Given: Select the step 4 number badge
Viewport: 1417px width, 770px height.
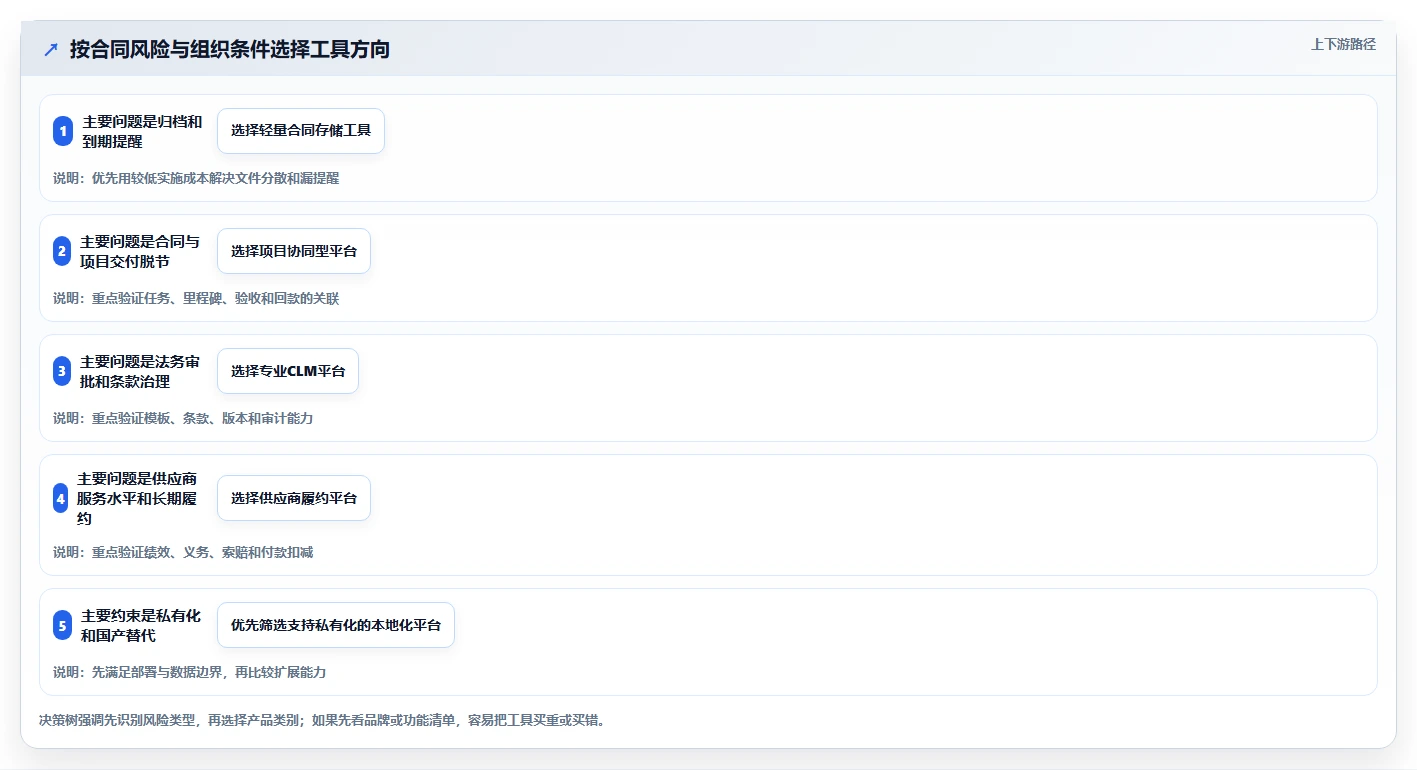Looking at the screenshot, I should click(x=61, y=498).
